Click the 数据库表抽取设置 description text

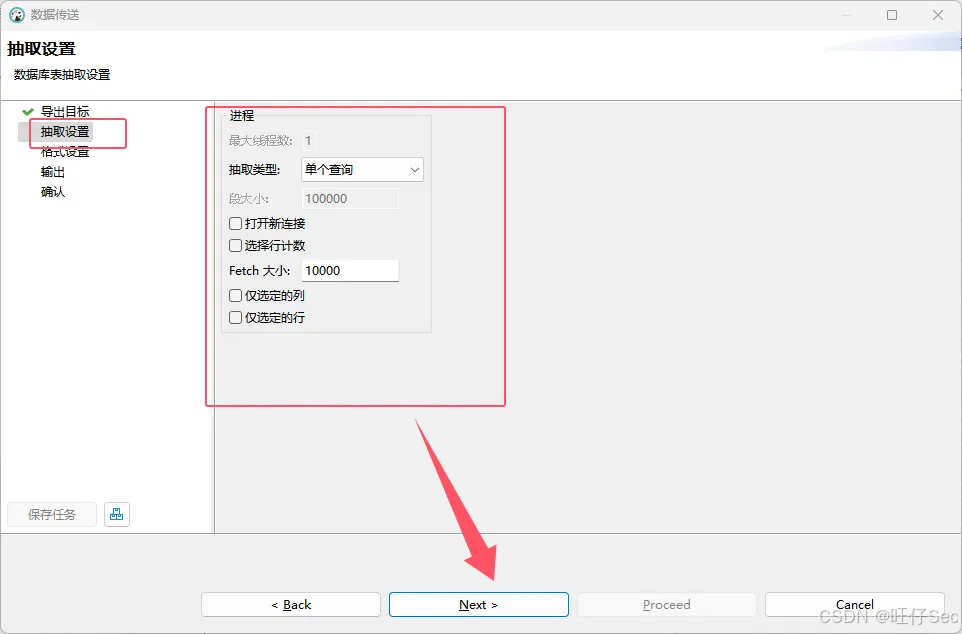[x=62, y=75]
